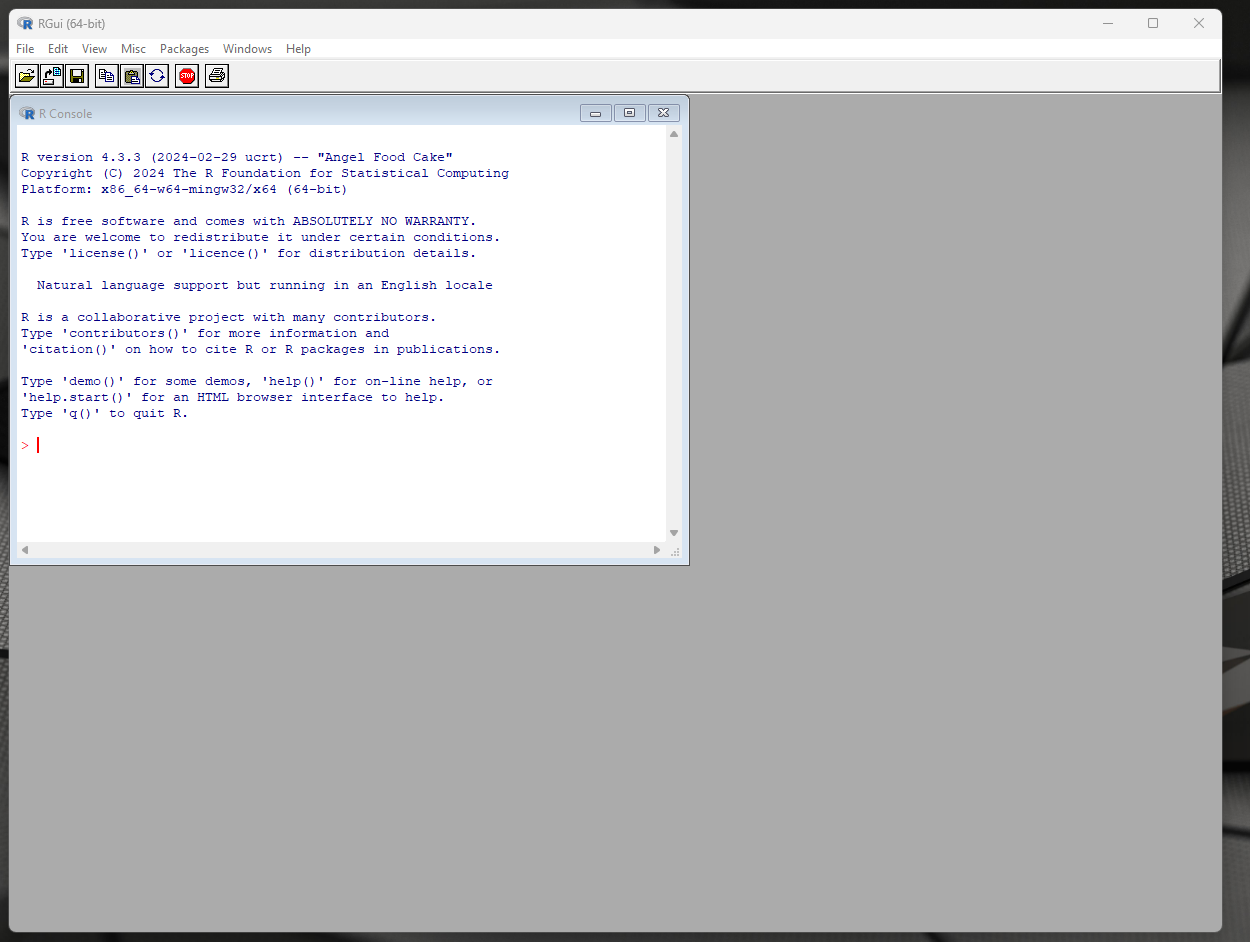This screenshot has height=942, width=1250.
Task: Maximize the R Console window
Action: (x=629, y=112)
